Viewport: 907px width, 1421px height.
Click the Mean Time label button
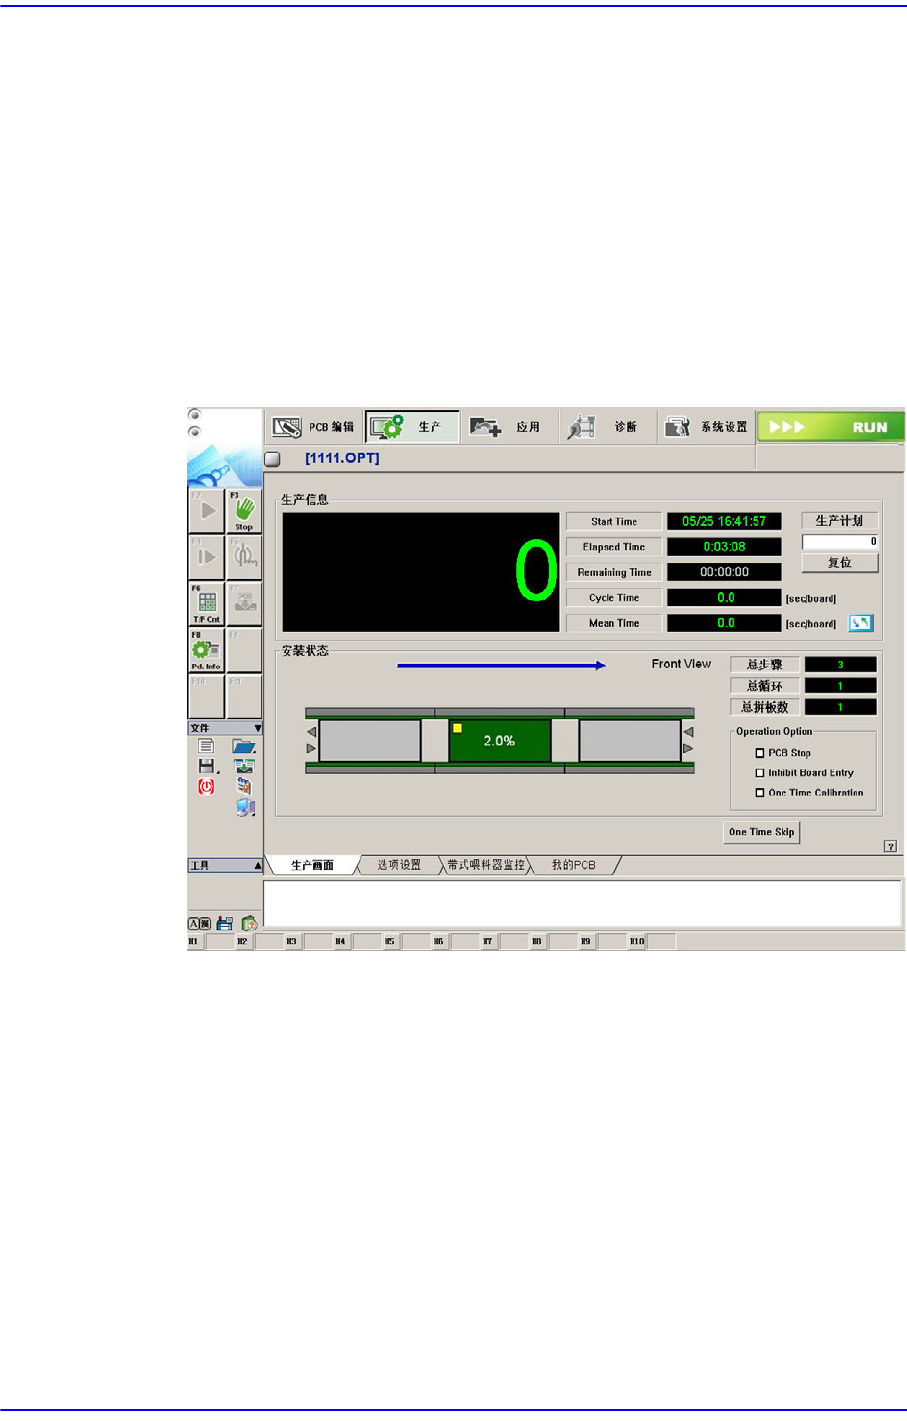[x=614, y=623]
